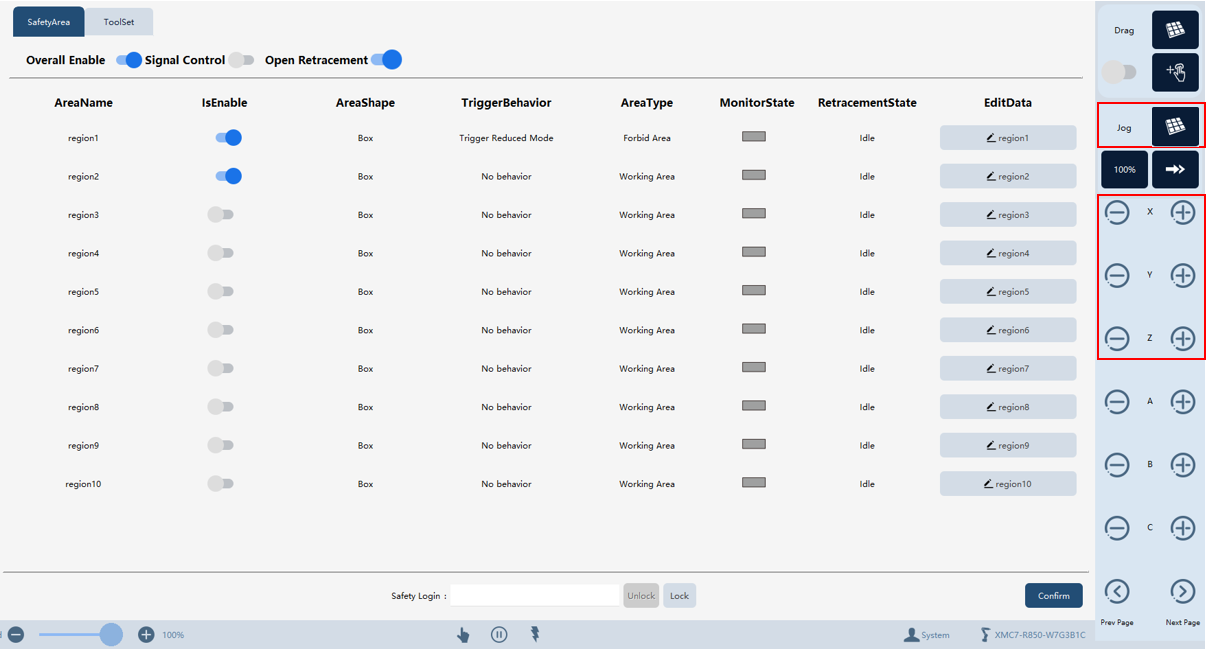The image size is (1206, 650).
Task: Click the bottom zoom slider handle
Action: (111, 634)
